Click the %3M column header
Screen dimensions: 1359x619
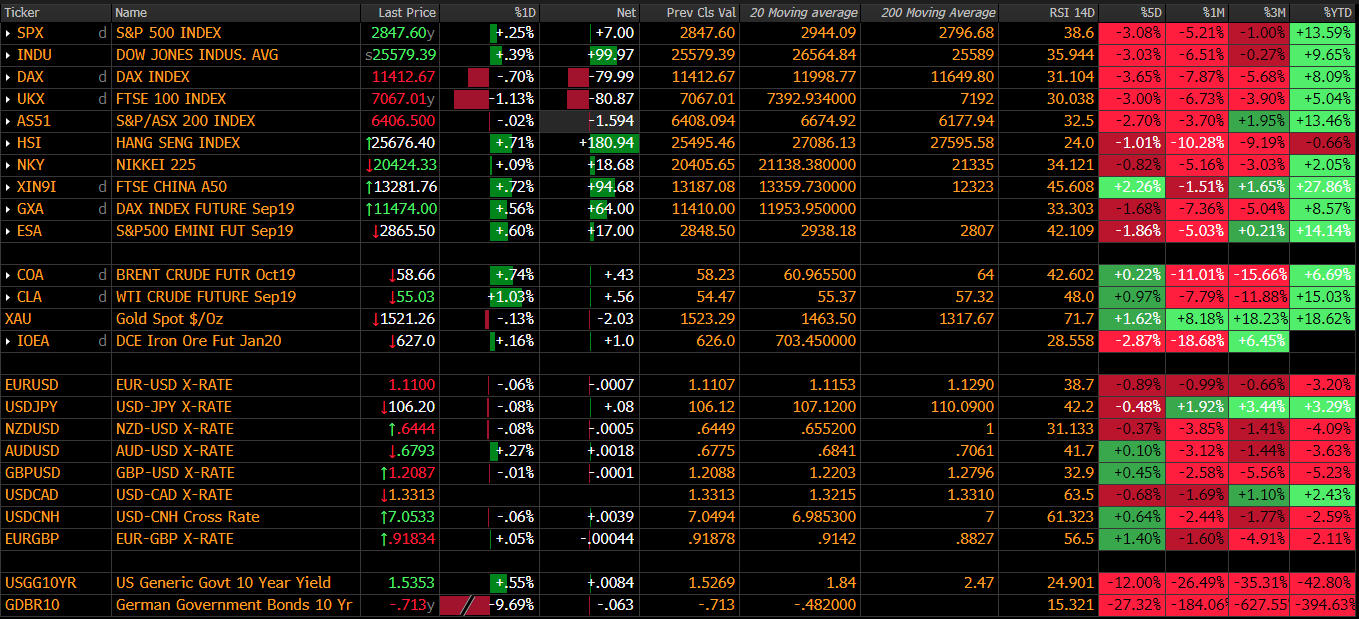click(1259, 12)
